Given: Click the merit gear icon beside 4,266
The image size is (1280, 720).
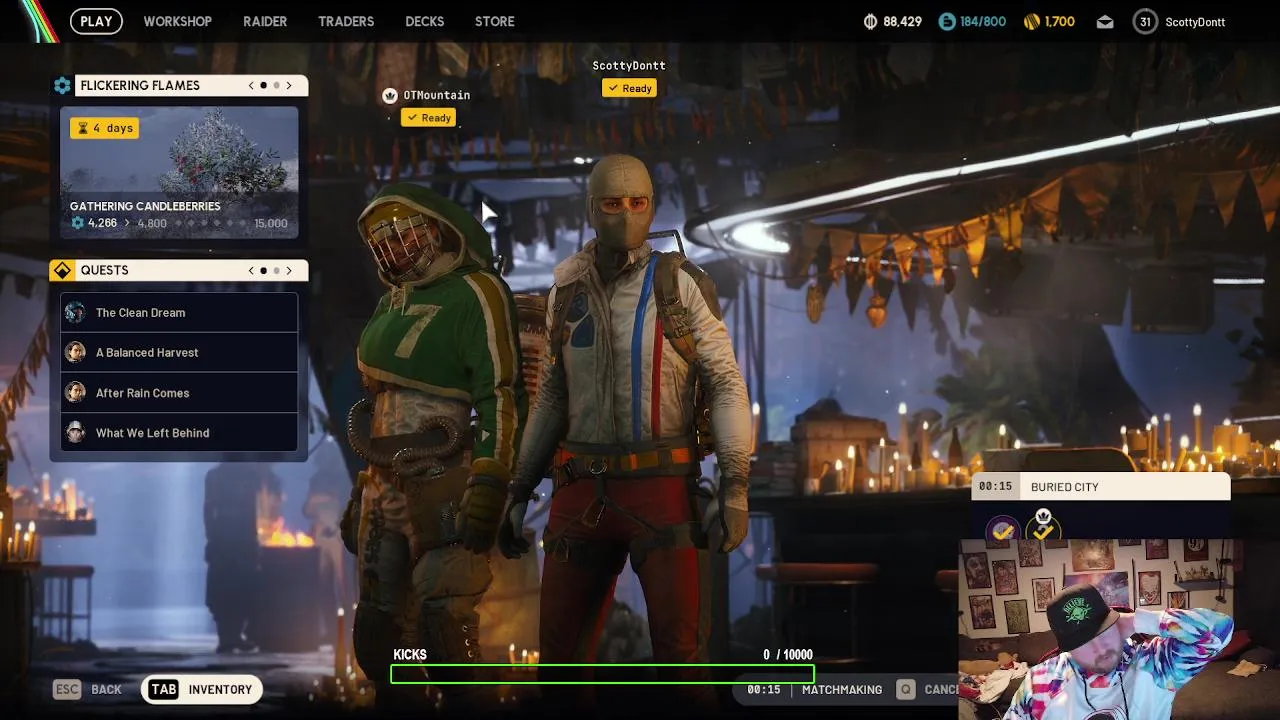Looking at the screenshot, I should pos(77,223).
